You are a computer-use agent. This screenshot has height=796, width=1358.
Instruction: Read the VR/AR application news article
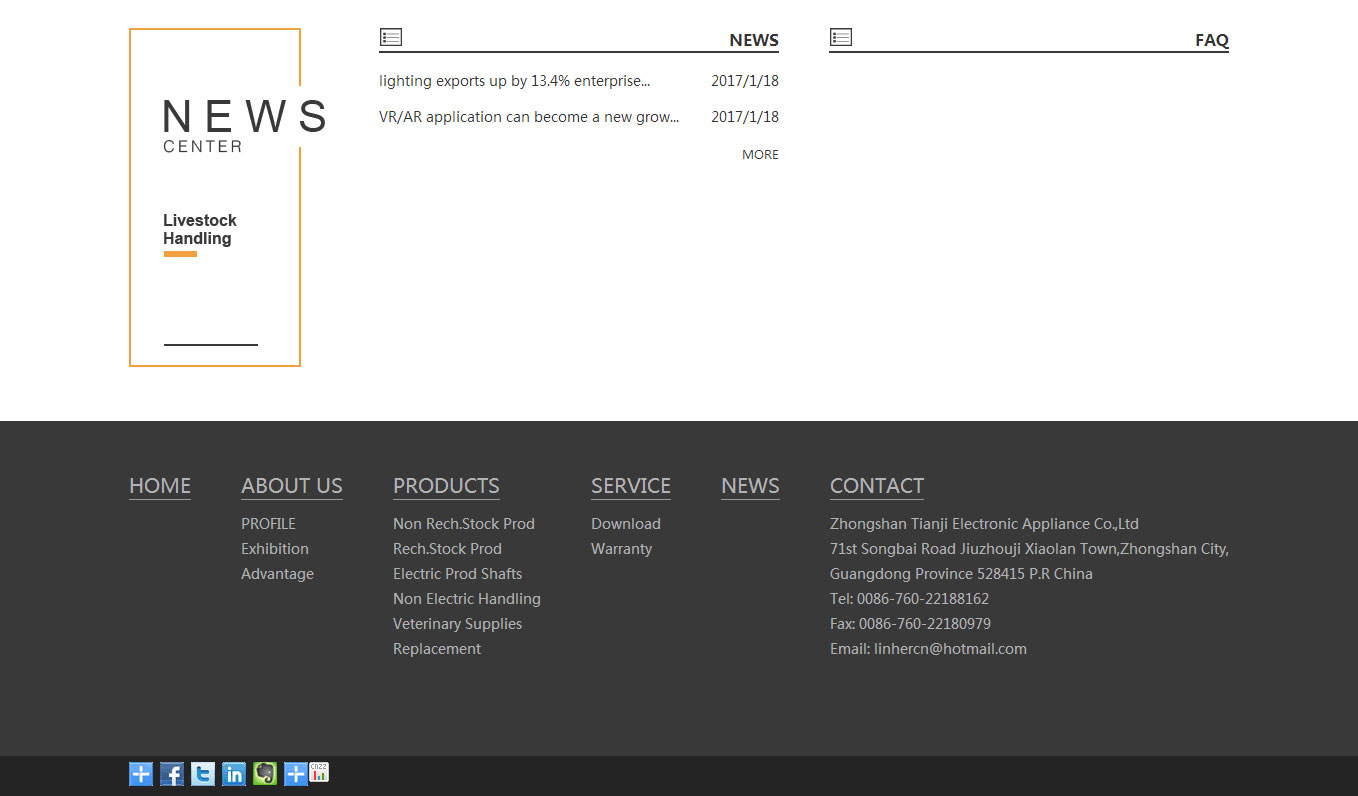[x=529, y=117]
